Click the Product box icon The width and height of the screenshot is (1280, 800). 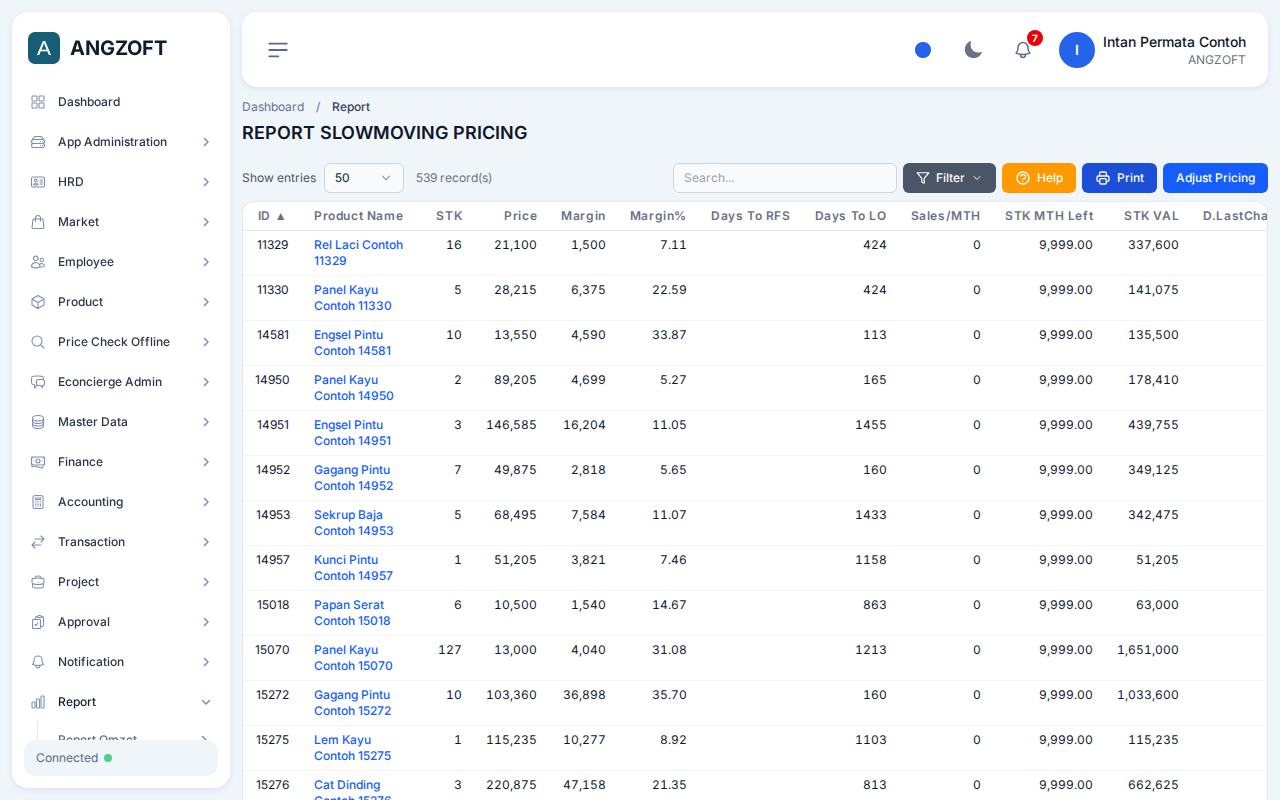click(38, 302)
